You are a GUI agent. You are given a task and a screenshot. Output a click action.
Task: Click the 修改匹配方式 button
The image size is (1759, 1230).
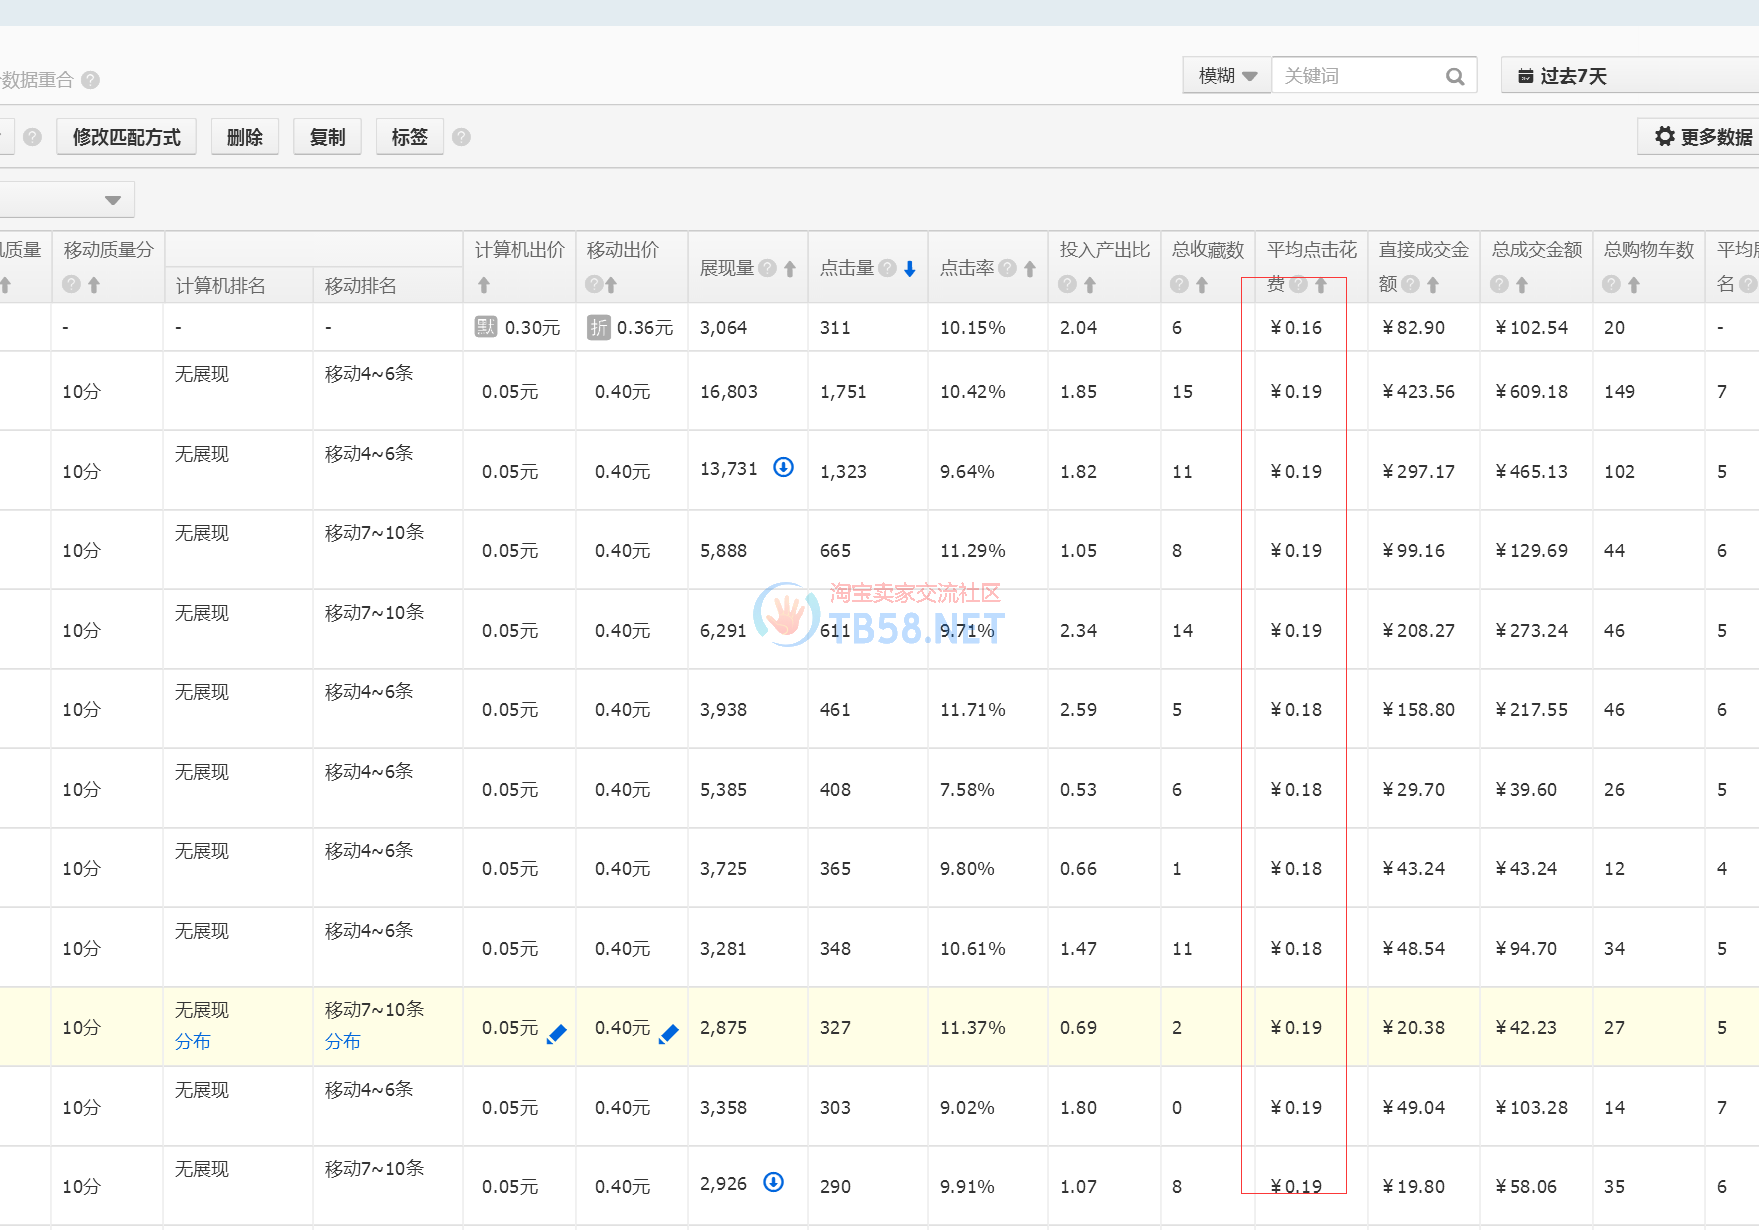pos(126,137)
